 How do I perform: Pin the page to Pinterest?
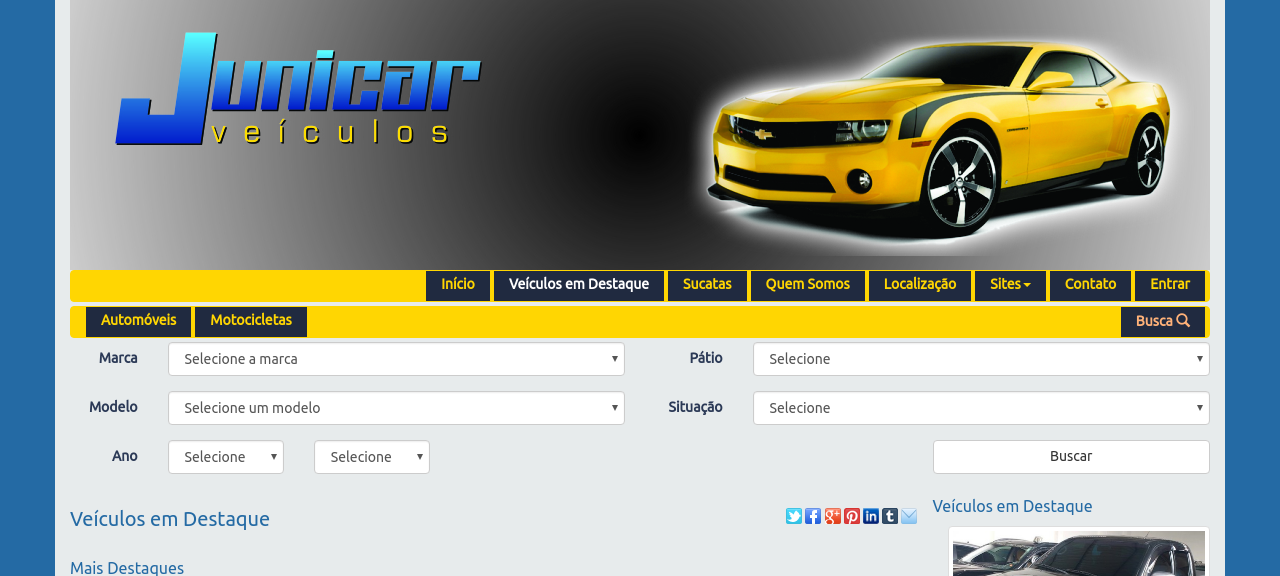click(x=850, y=515)
